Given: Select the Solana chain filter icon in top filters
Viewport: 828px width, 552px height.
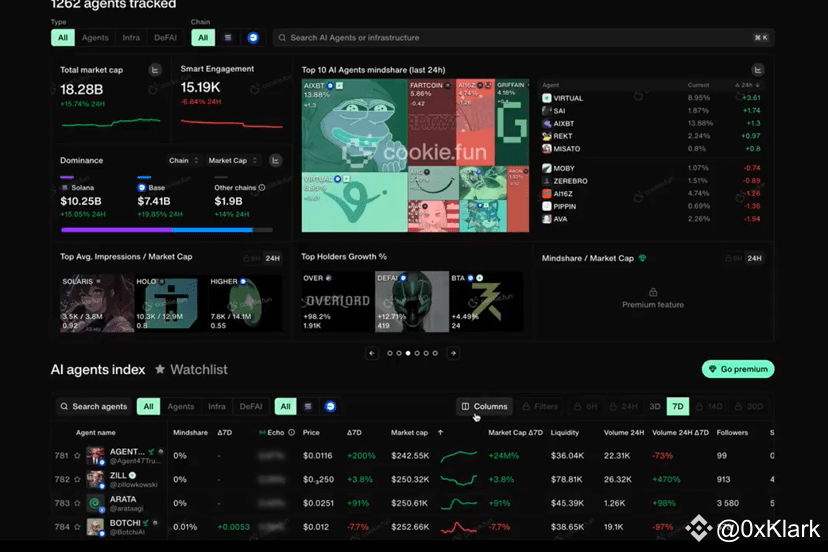Looking at the screenshot, I should tap(228, 38).
